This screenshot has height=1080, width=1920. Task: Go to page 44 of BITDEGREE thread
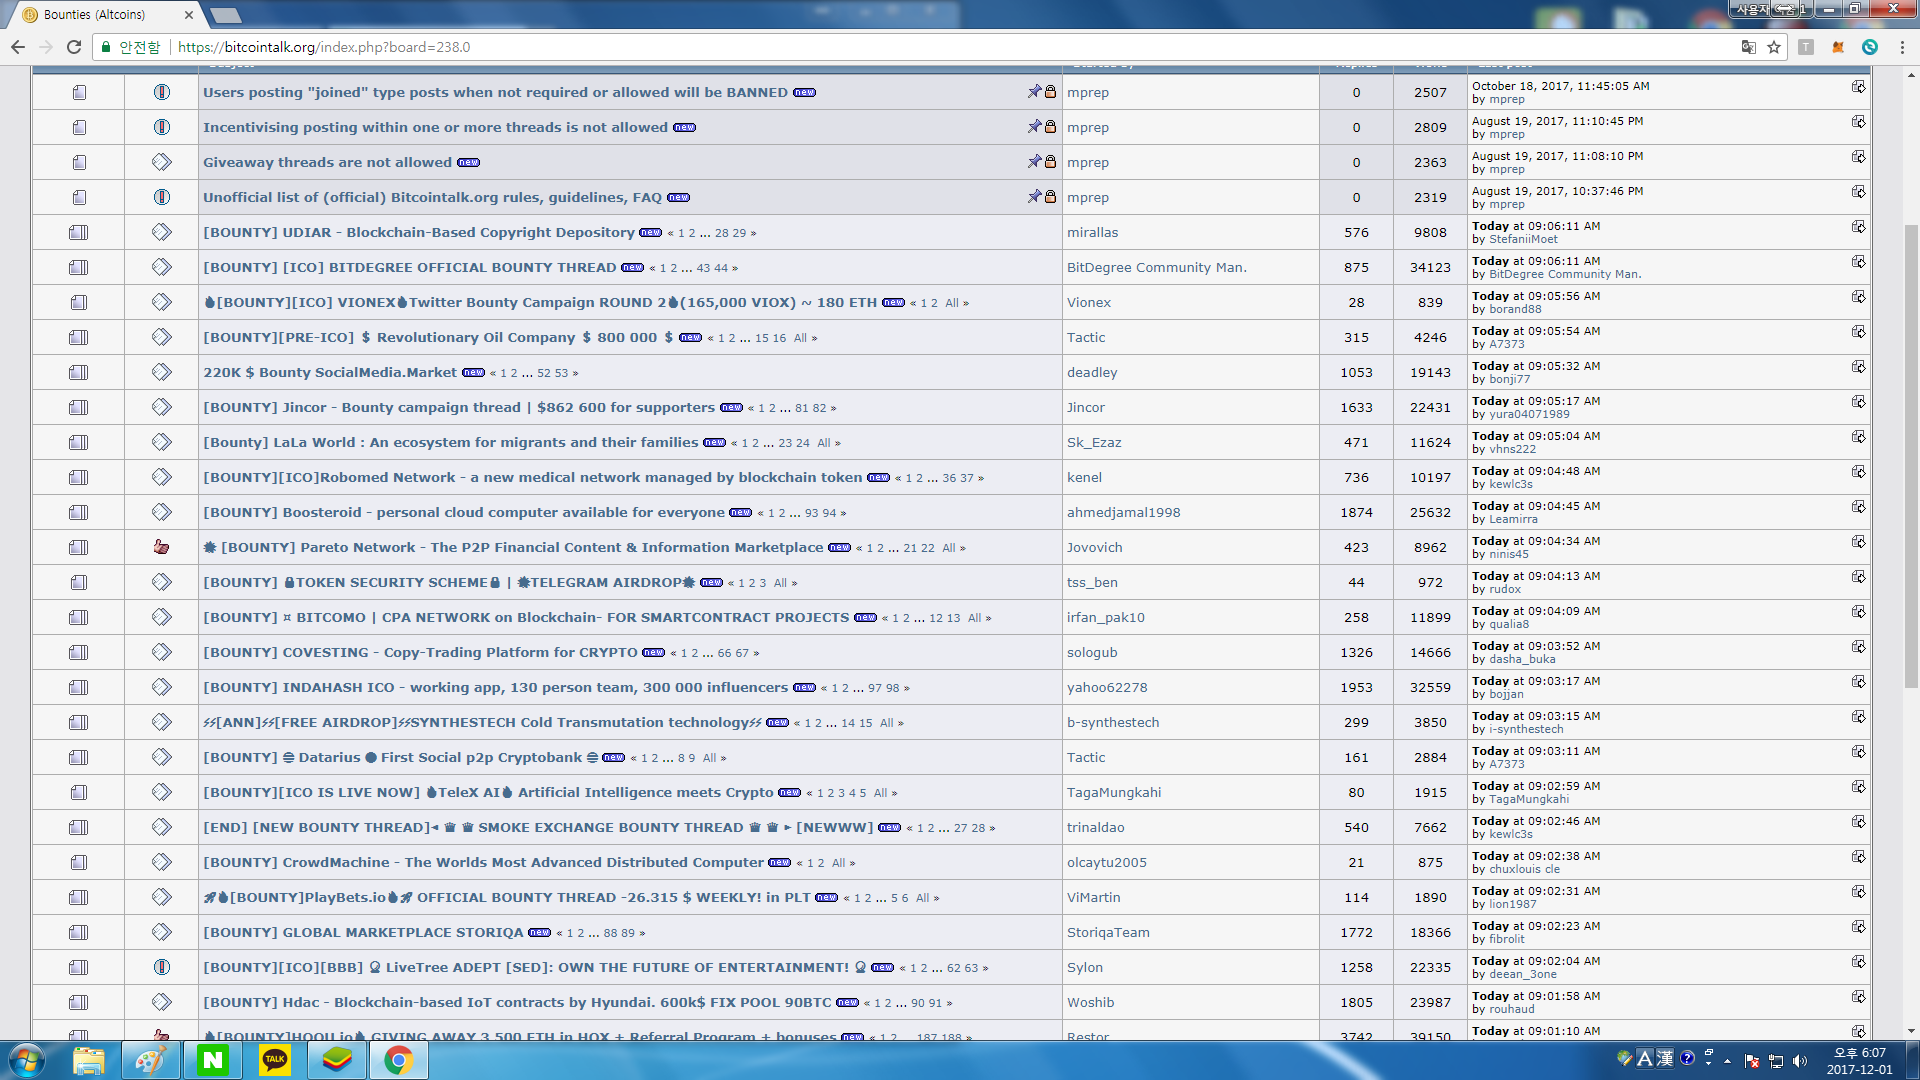(721, 268)
